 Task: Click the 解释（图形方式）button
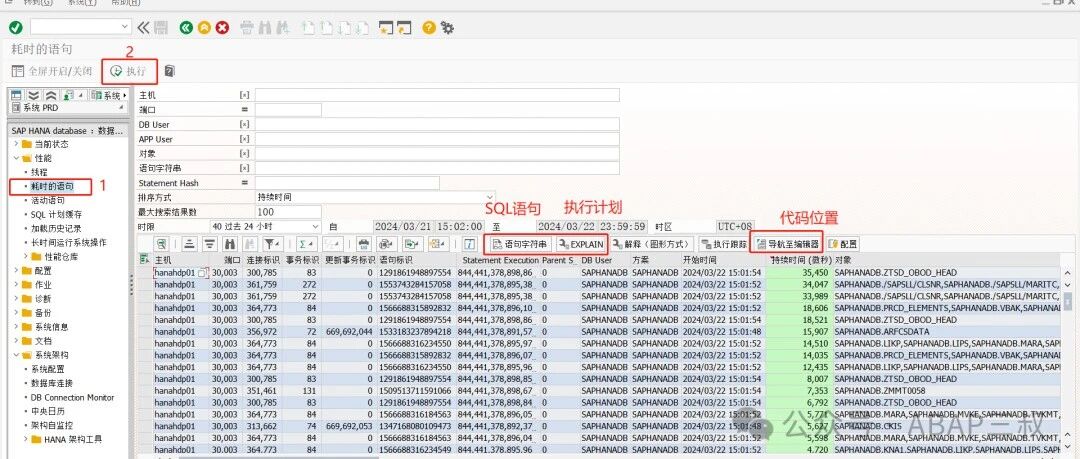click(x=652, y=244)
